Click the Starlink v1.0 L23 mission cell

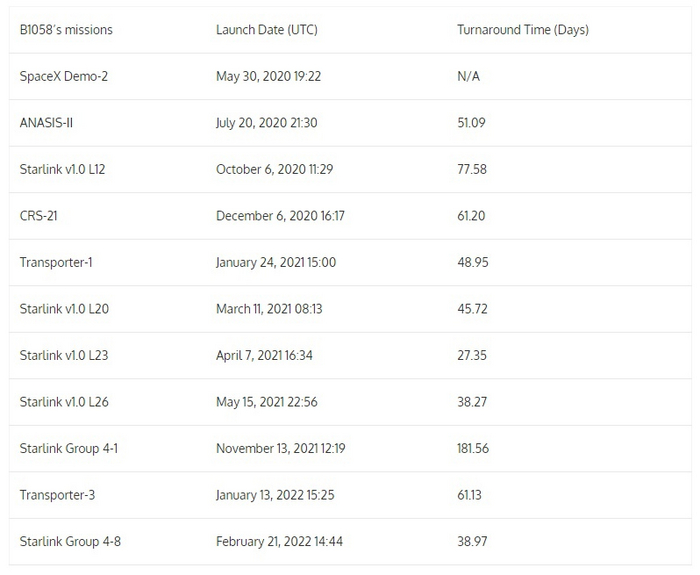click(64, 356)
